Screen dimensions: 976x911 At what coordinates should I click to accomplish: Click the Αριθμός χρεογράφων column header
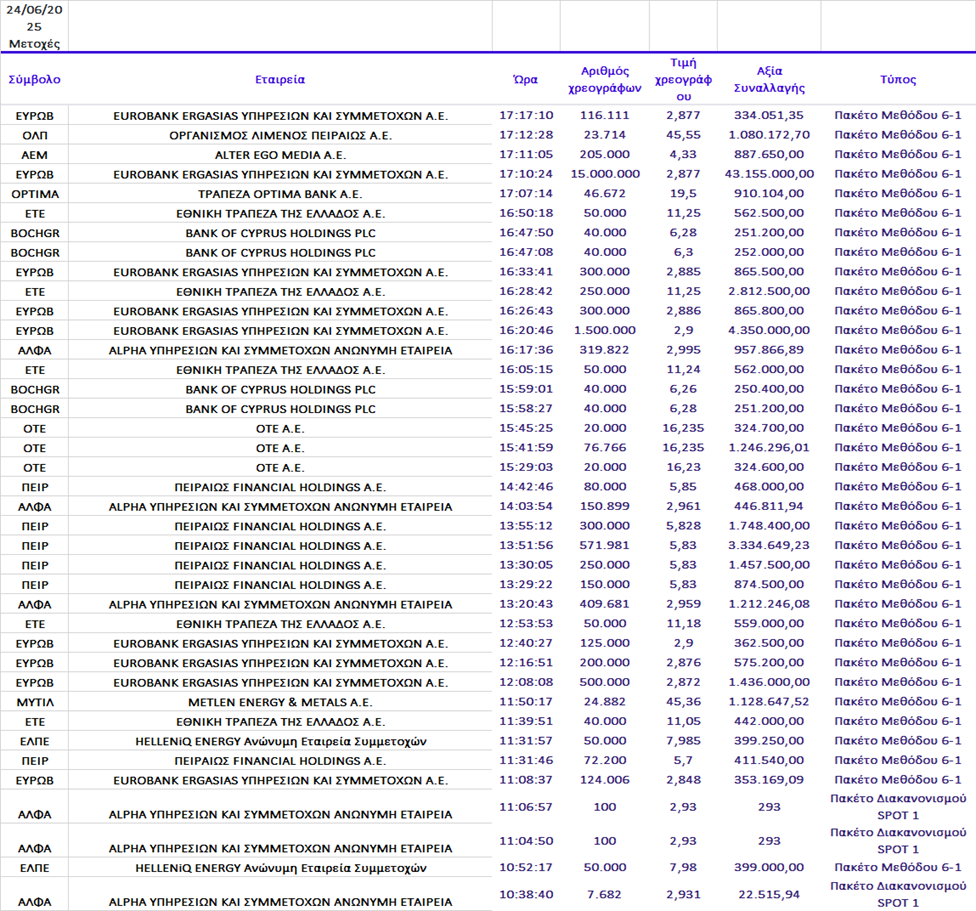604,80
